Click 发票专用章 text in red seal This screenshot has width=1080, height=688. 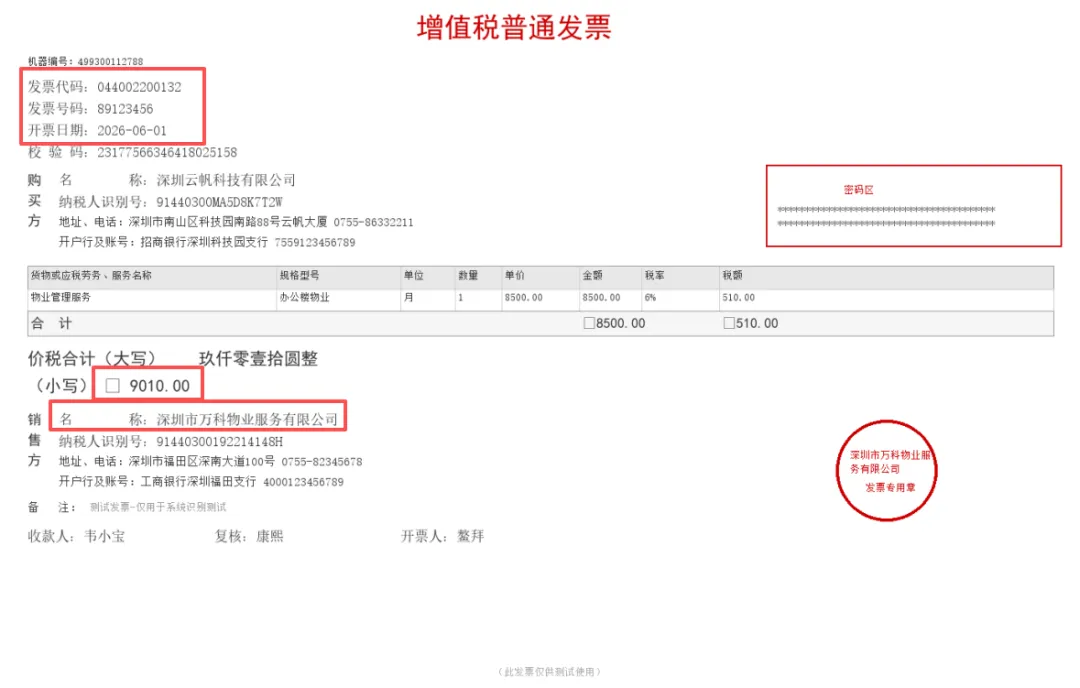tap(890, 488)
